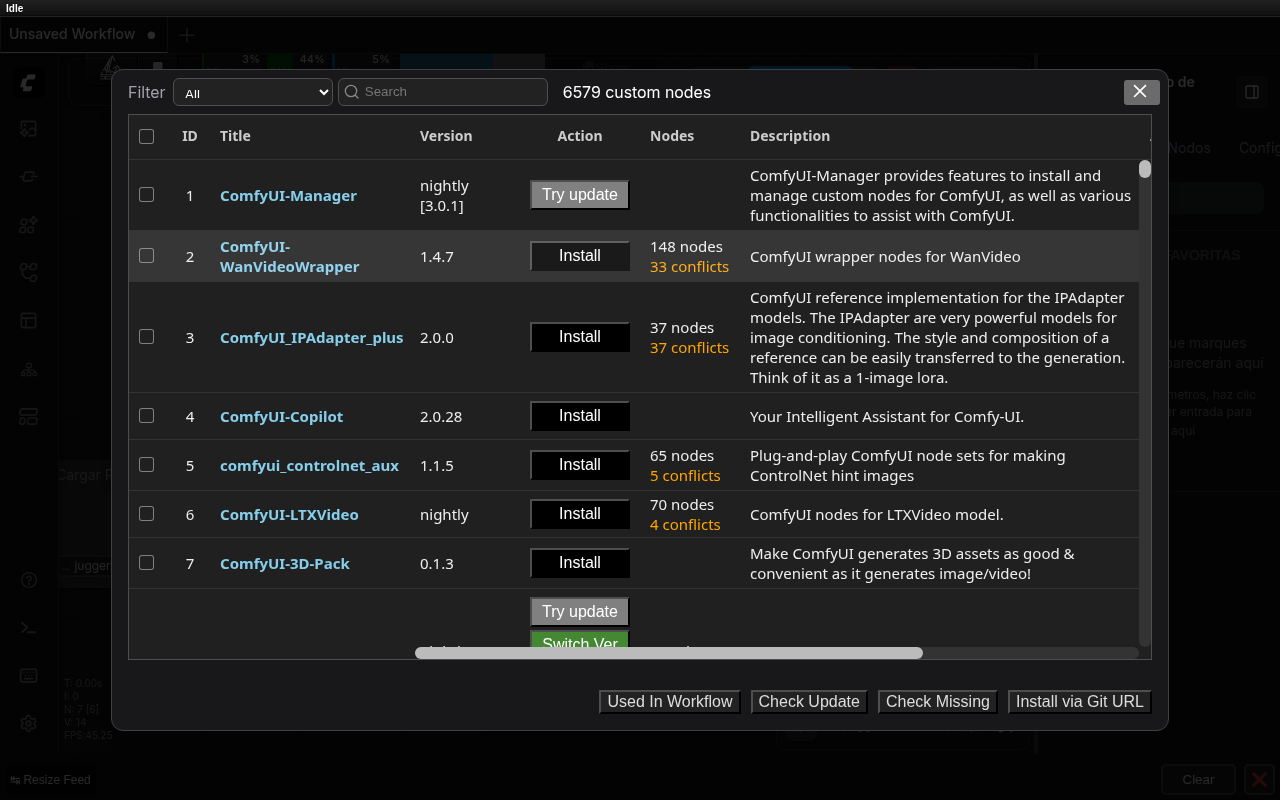Sort by the Title column header

click(x=235, y=136)
